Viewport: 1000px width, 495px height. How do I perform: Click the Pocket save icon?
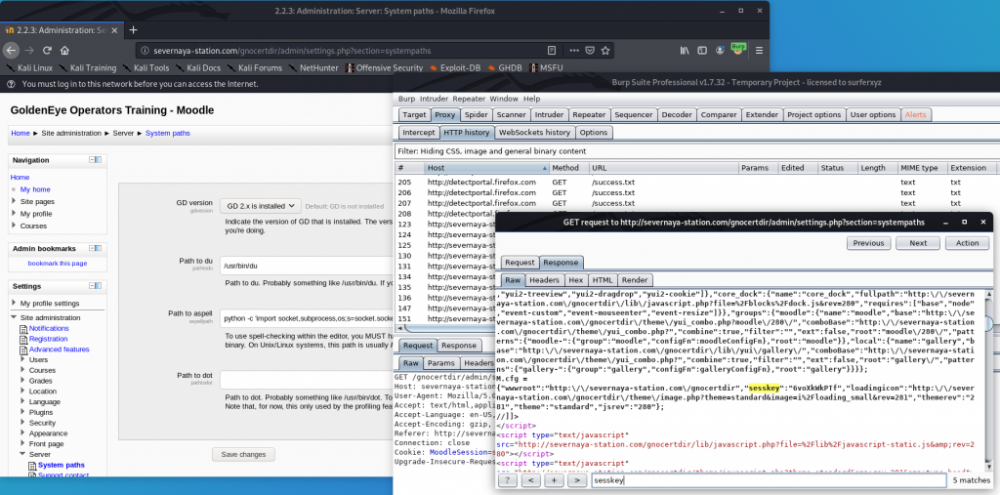(x=591, y=50)
